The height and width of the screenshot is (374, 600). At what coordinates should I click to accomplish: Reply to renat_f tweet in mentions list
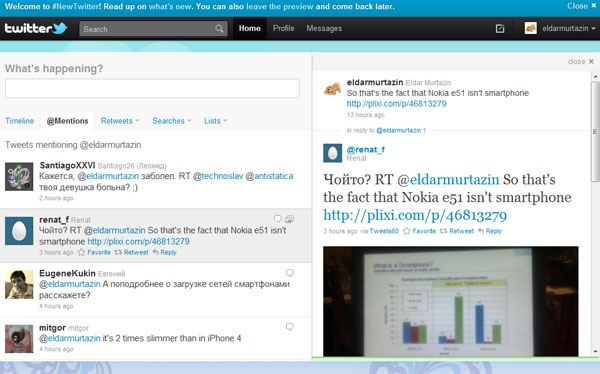click(165, 252)
